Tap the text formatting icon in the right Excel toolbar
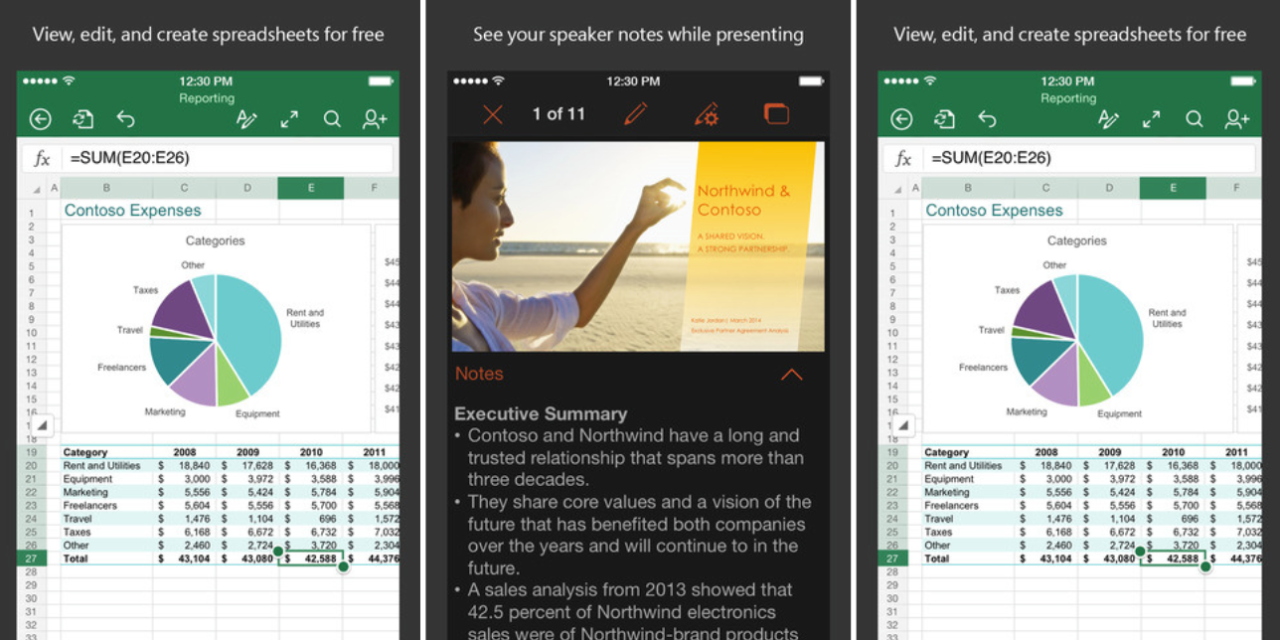This screenshot has width=1280, height=640. [x=1108, y=120]
